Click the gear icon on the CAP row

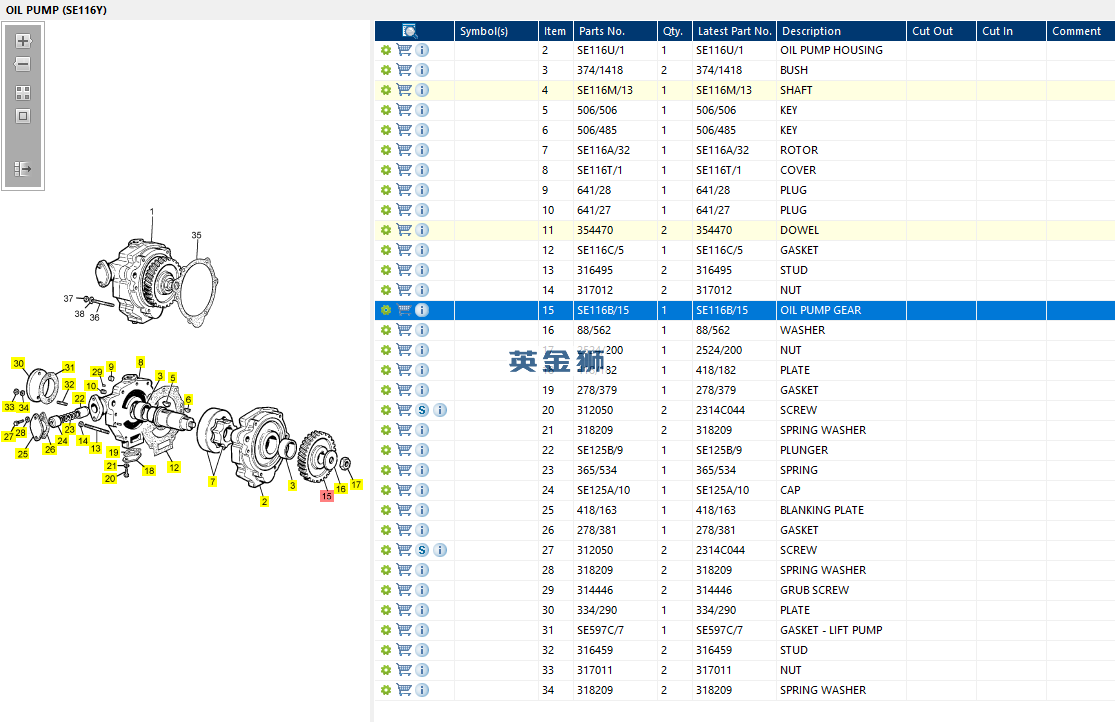click(385, 490)
